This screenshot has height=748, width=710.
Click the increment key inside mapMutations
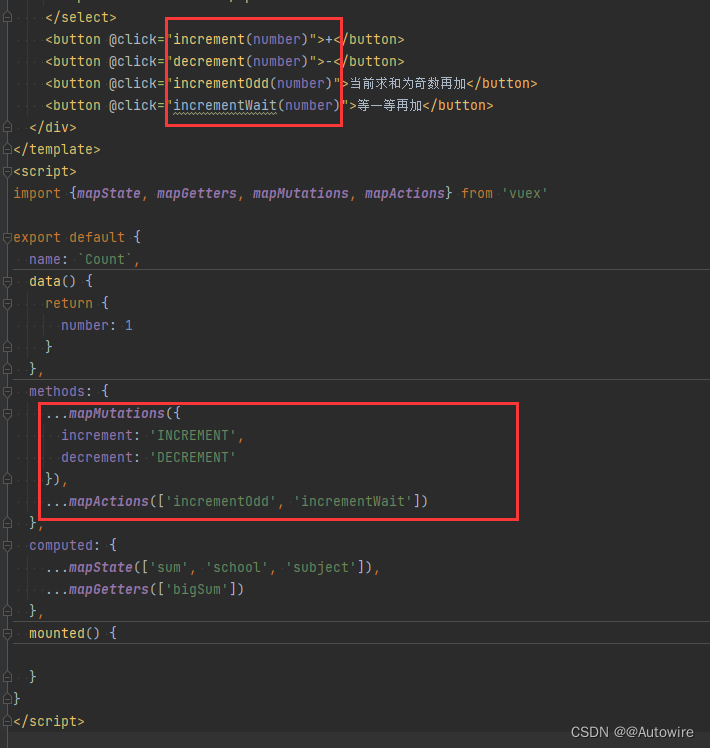[97, 436]
